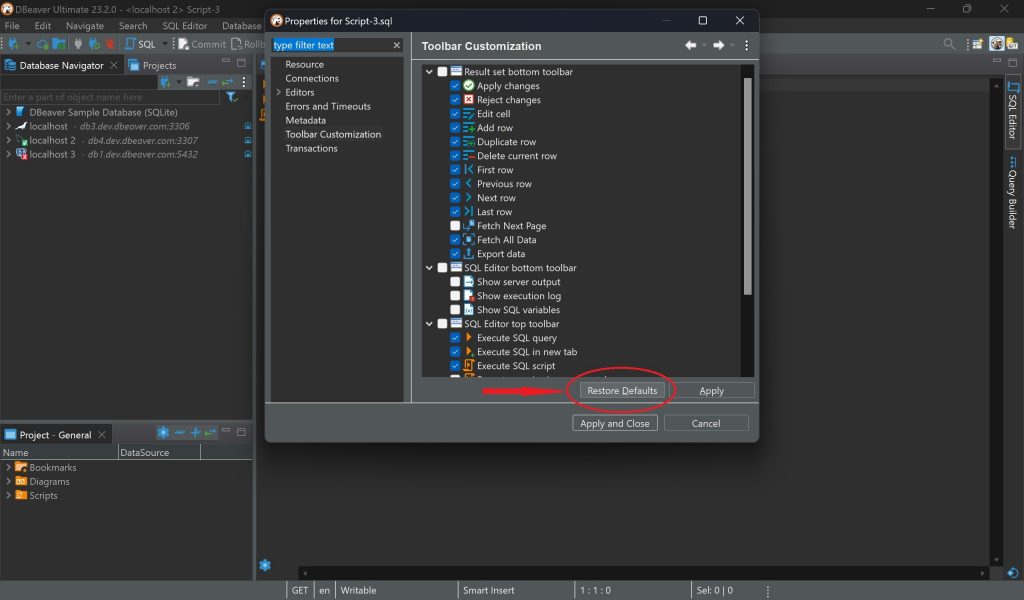Click the object name filter field in Database Navigator

tap(110, 97)
